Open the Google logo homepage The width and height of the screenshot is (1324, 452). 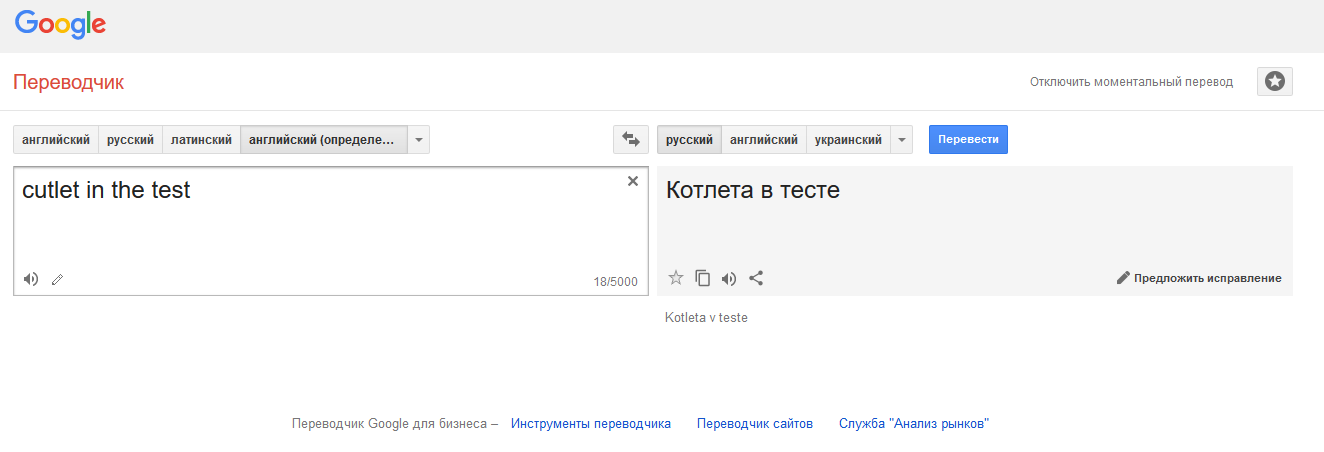point(60,25)
